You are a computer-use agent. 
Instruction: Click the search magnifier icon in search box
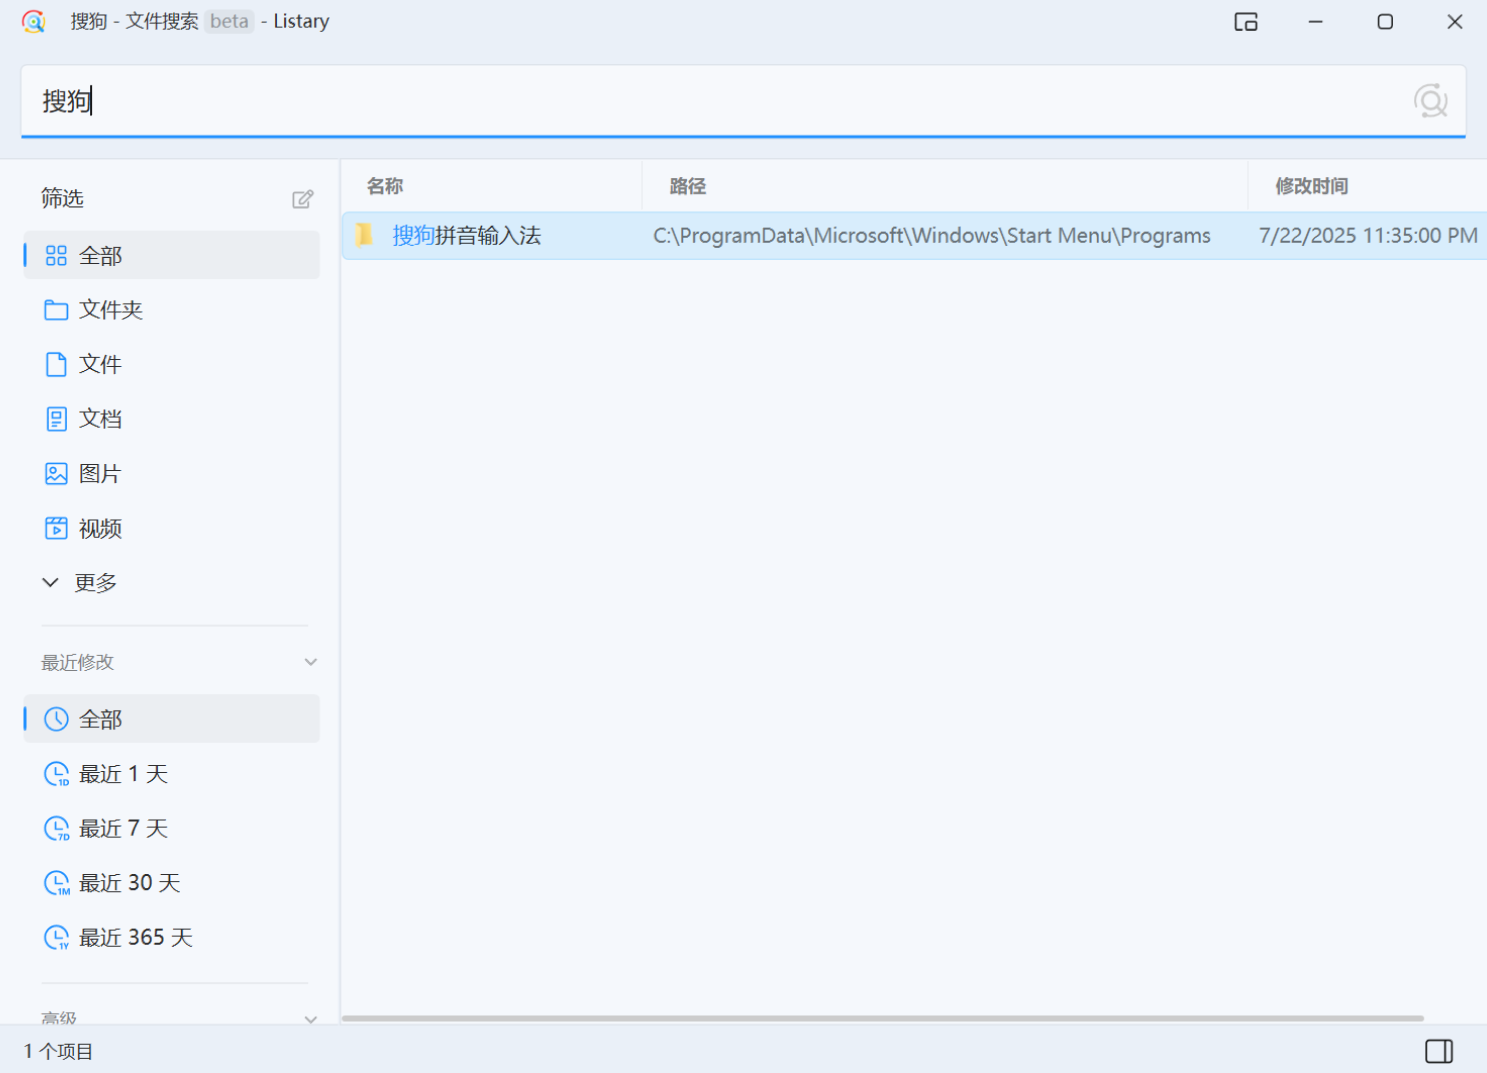1430,101
